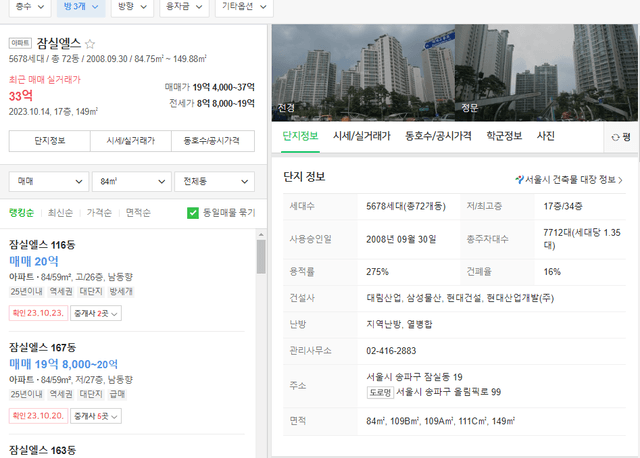This screenshot has width=640, height=458.
Task: Favorite 잠실엘스 with the star icon
Action: coord(90,44)
